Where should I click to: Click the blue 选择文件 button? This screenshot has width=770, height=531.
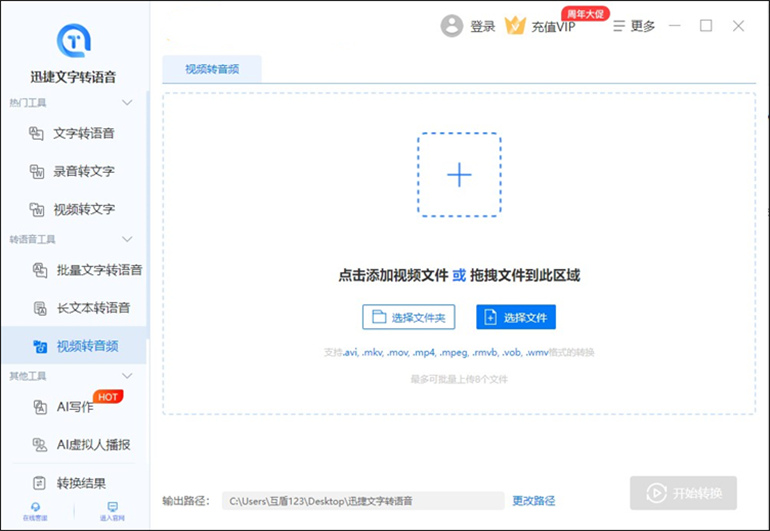pyautogui.click(x=516, y=317)
